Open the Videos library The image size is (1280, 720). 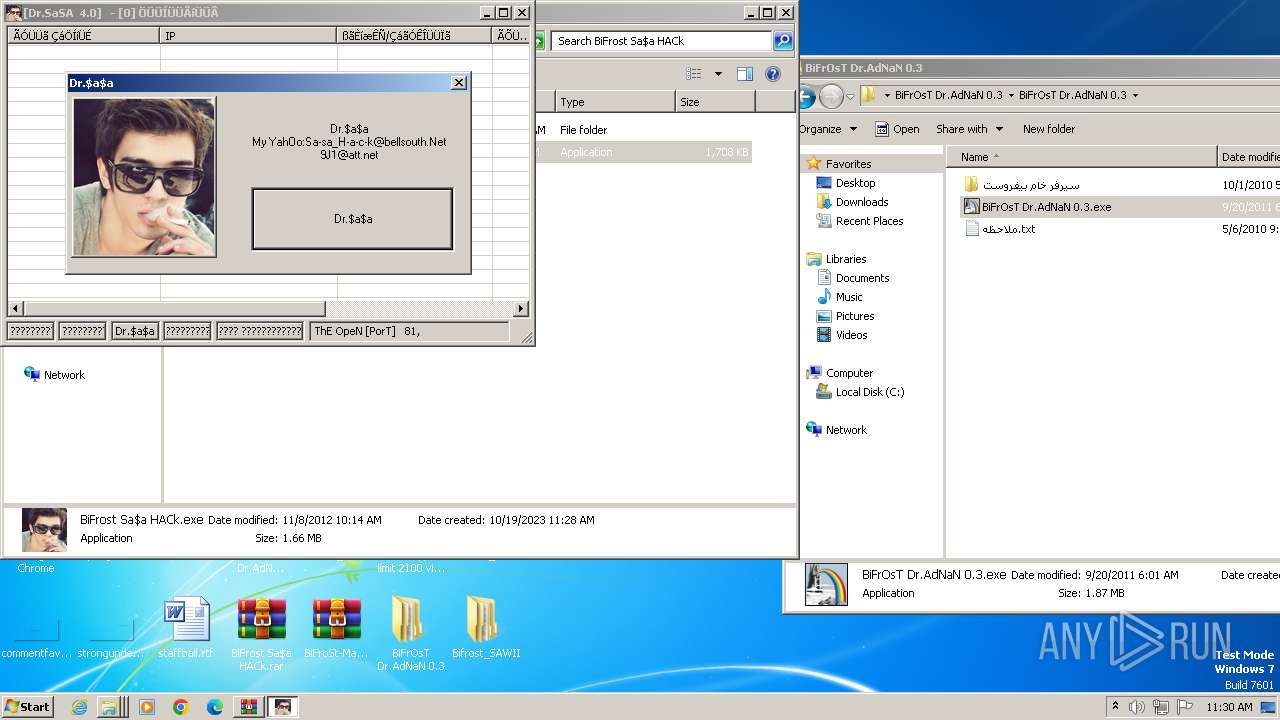pos(851,335)
